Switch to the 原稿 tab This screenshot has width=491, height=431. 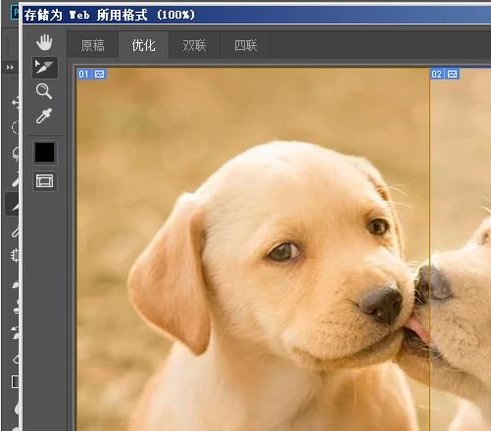pyautogui.click(x=93, y=45)
